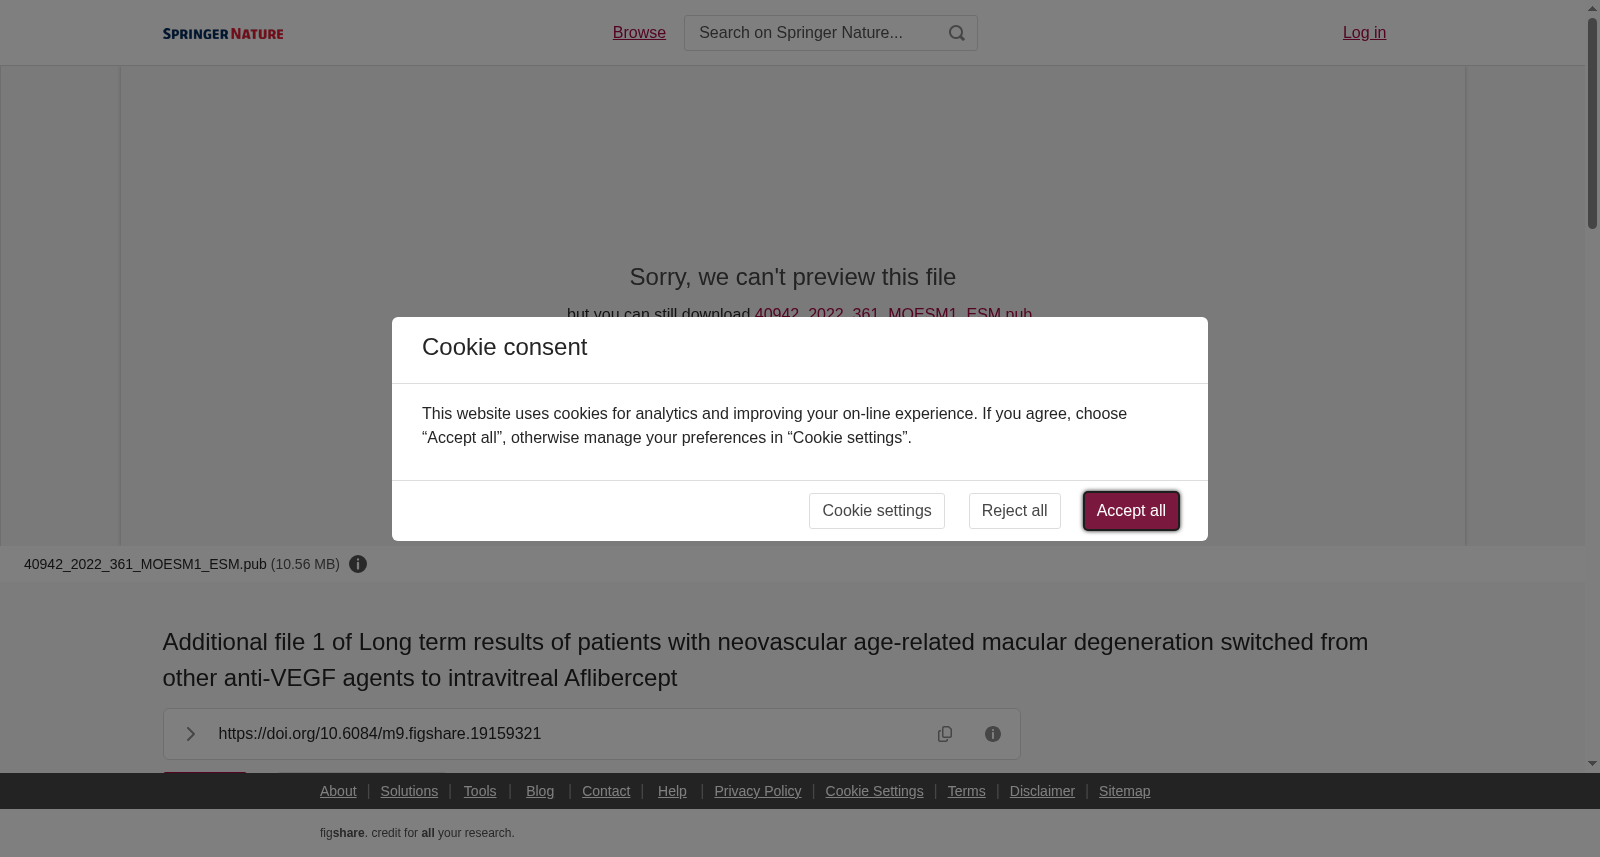Open the Browse menu link
Screen dimensions: 1600x857
click(639, 33)
